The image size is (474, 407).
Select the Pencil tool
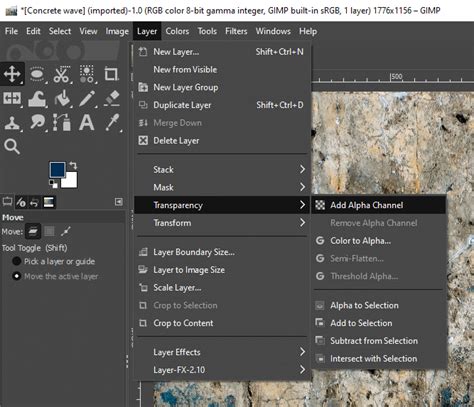coord(87,98)
